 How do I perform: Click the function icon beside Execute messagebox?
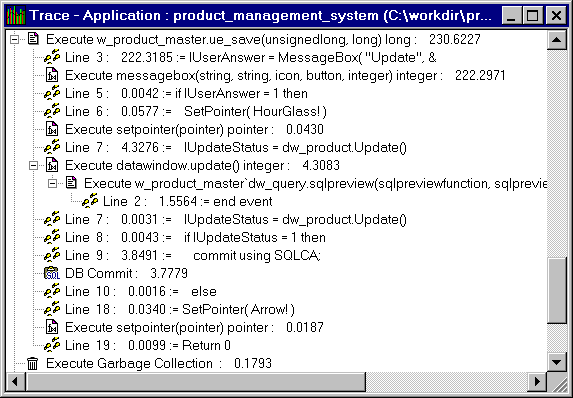click(x=52, y=75)
